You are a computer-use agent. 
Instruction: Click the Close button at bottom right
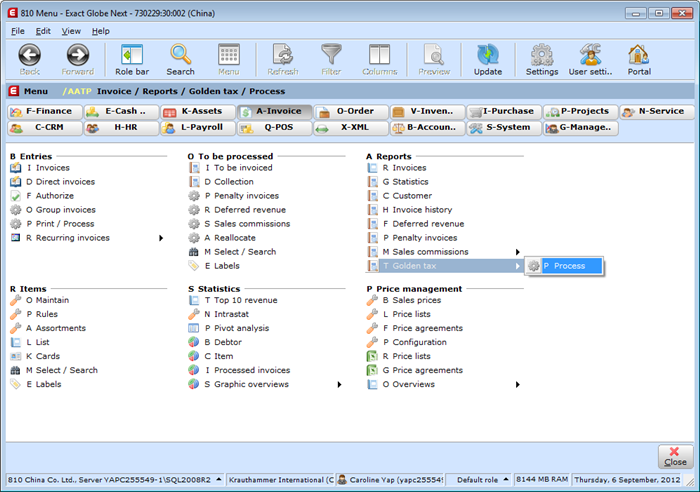click(675, 456)
